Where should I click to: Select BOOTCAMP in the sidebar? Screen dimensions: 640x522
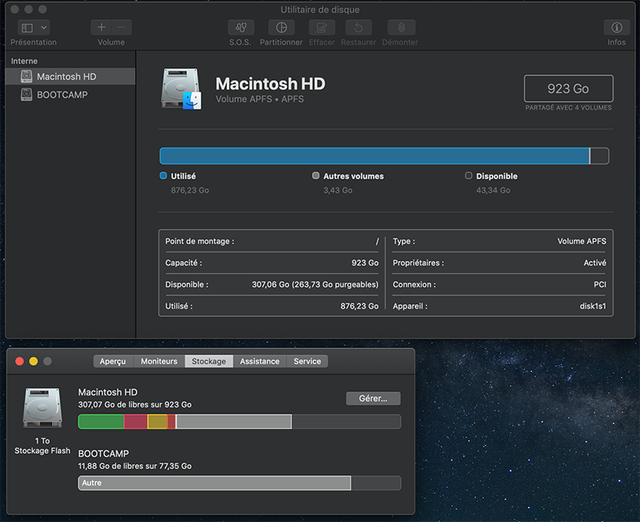(70, 95)
